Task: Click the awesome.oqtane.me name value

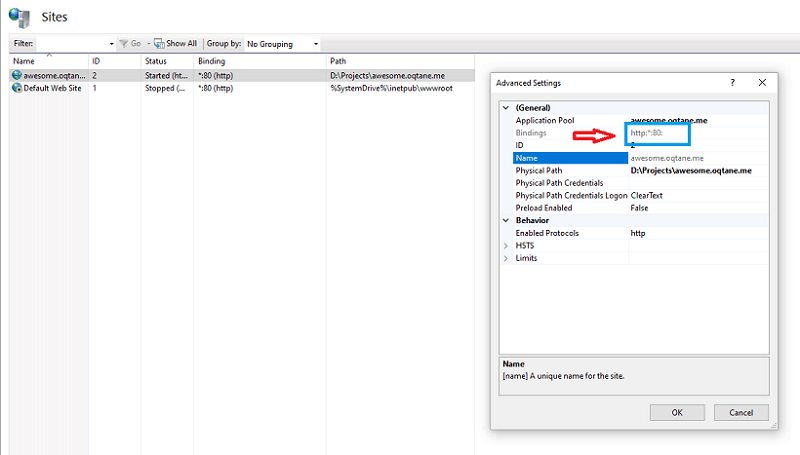Action: (667, 158)
